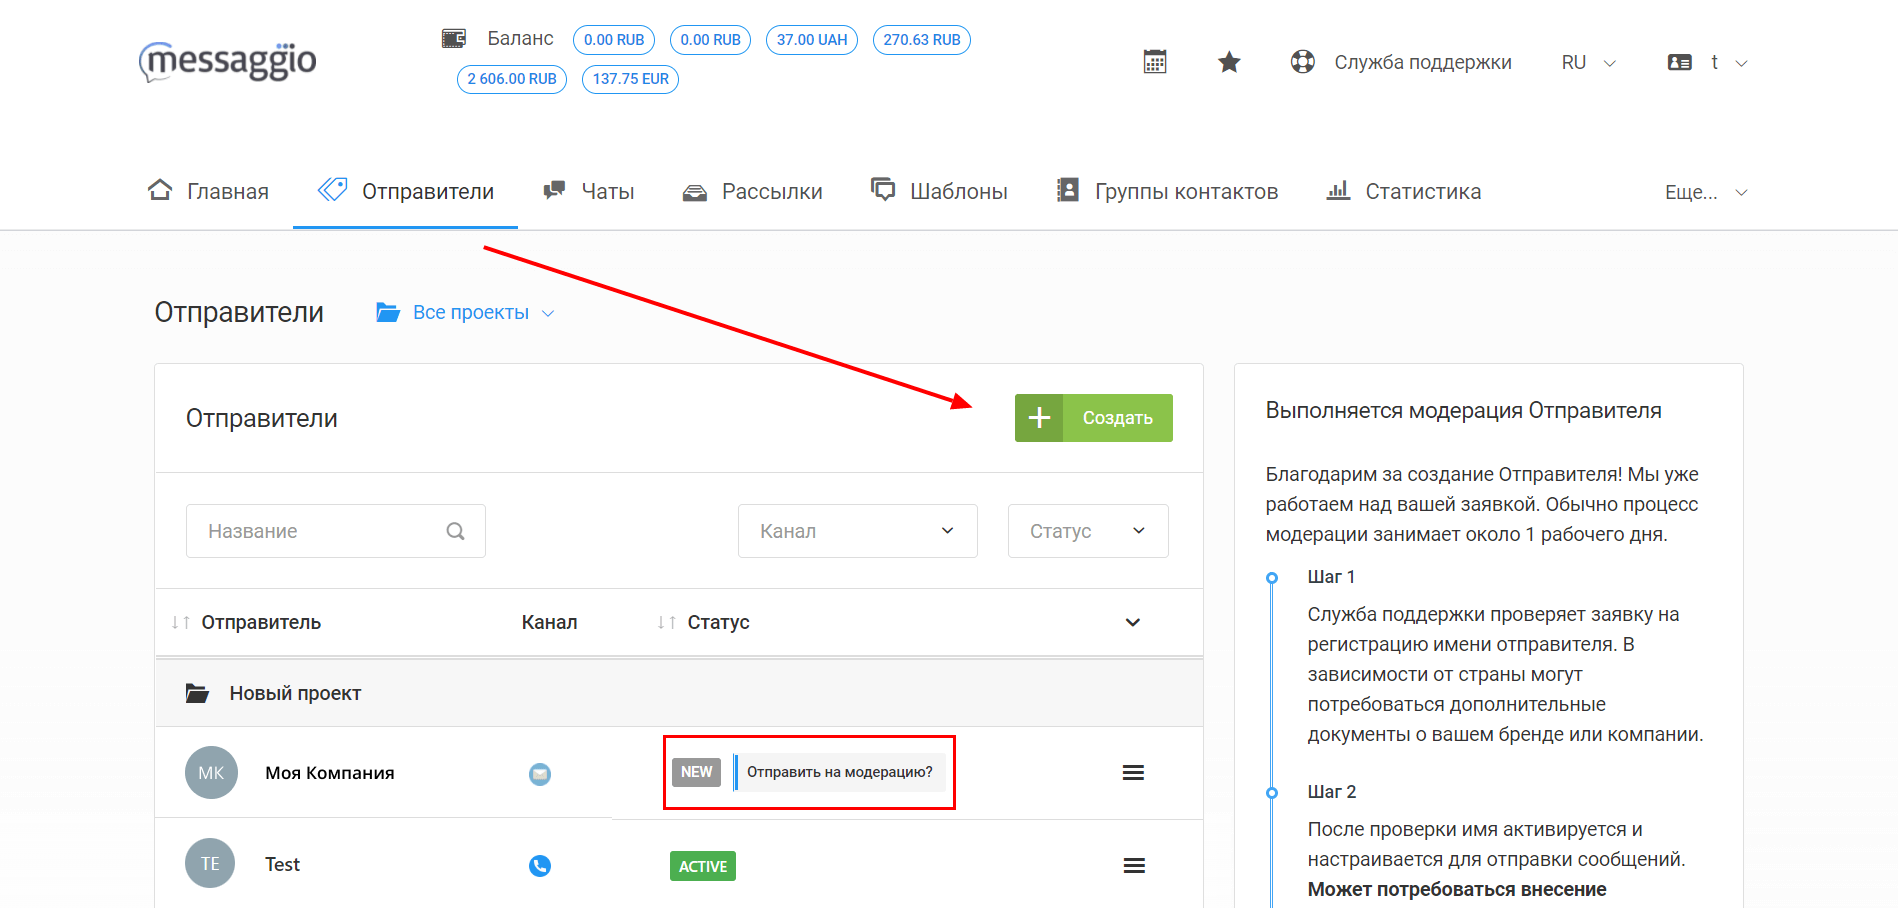The height and width of the screenshot is (908, 1898).
Task: Click the Шаг 1 step marker
Action: 1272,578
